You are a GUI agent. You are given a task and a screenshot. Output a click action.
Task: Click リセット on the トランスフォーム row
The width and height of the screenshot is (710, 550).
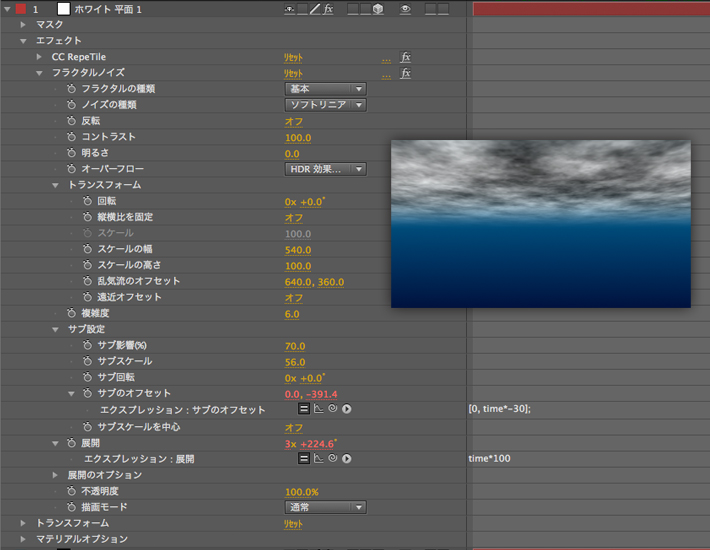[293, 523]
